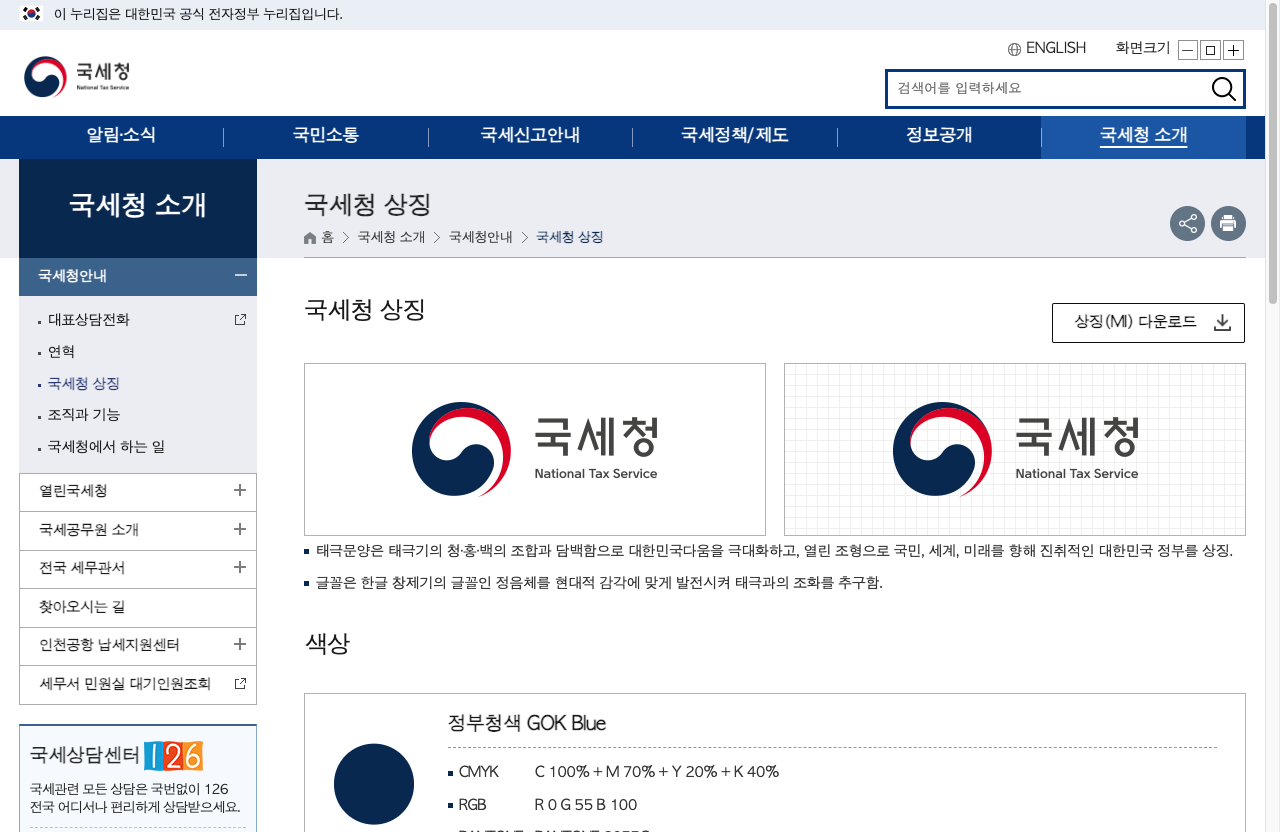Click the 색상 section heading
This screenshot has height=832, width=1280.
[327, 643]
